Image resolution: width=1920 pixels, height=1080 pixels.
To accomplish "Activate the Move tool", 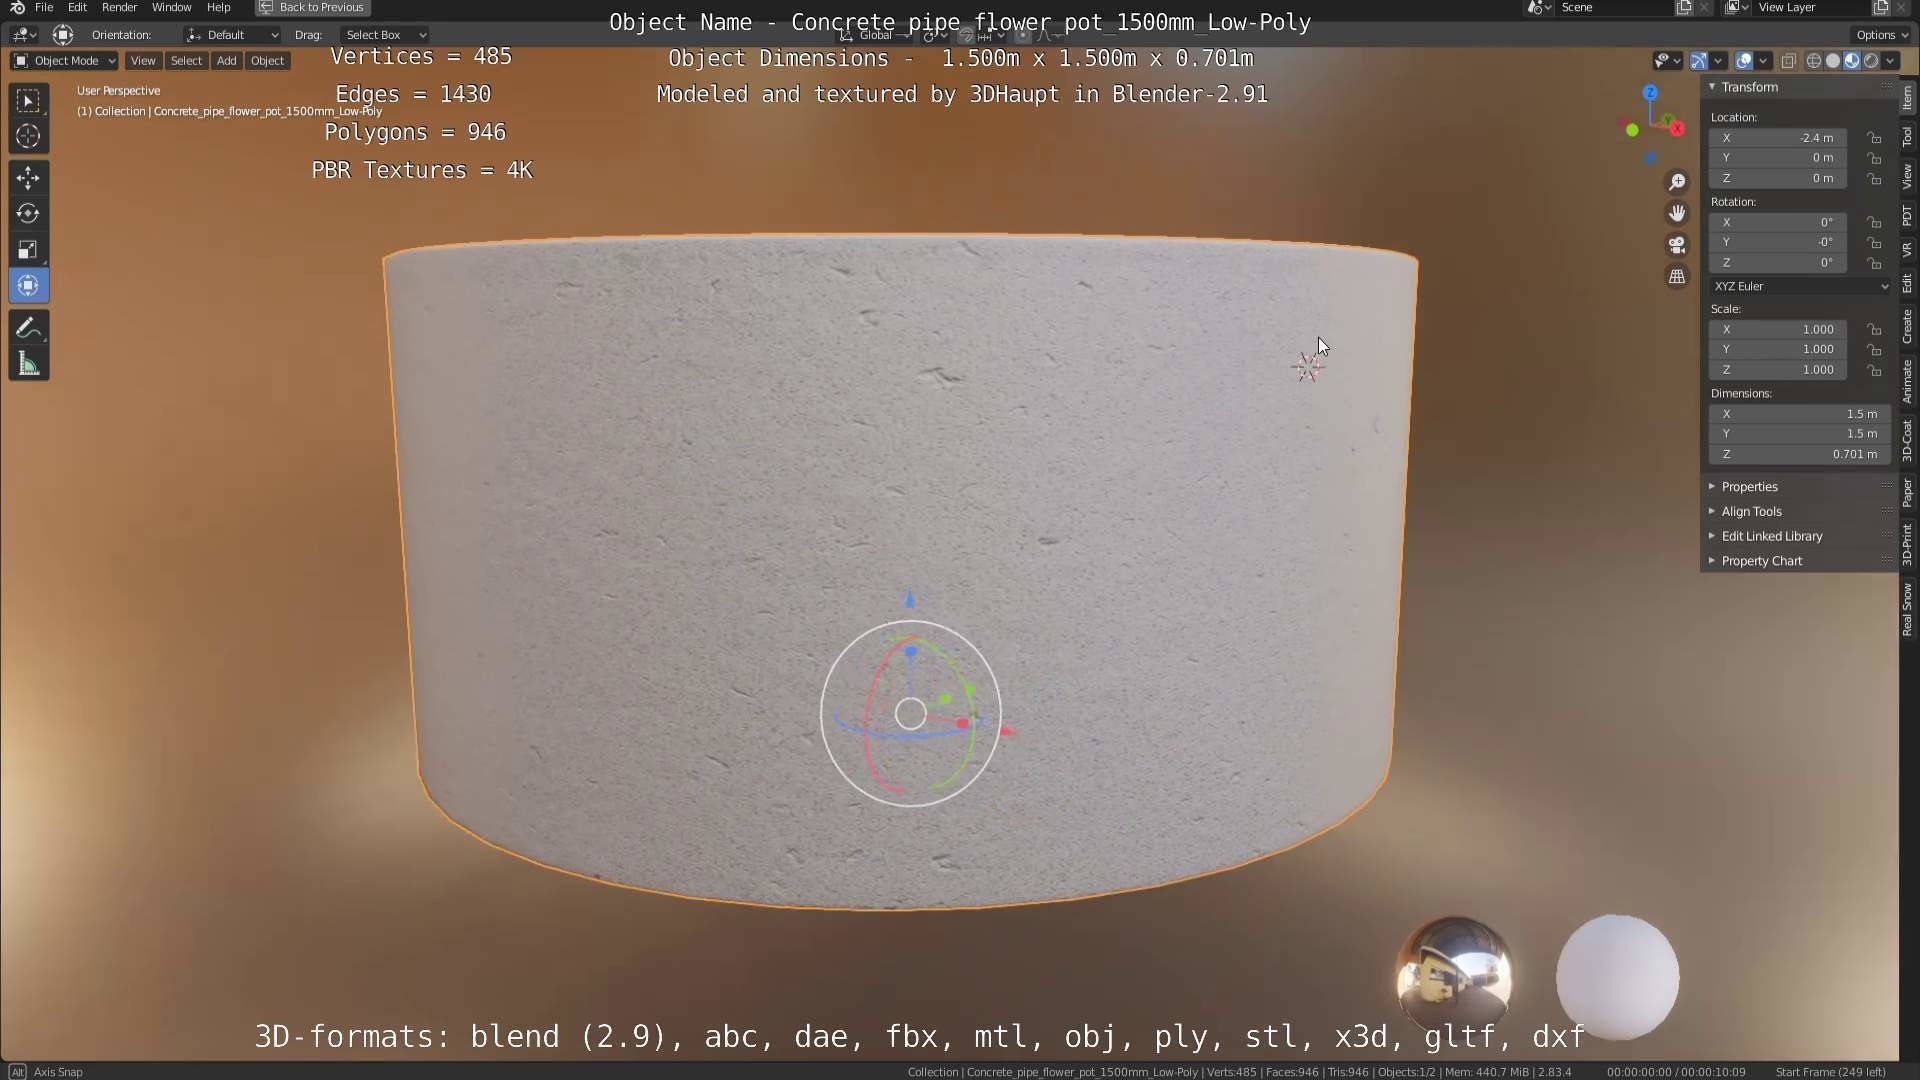I will (28, 178).
